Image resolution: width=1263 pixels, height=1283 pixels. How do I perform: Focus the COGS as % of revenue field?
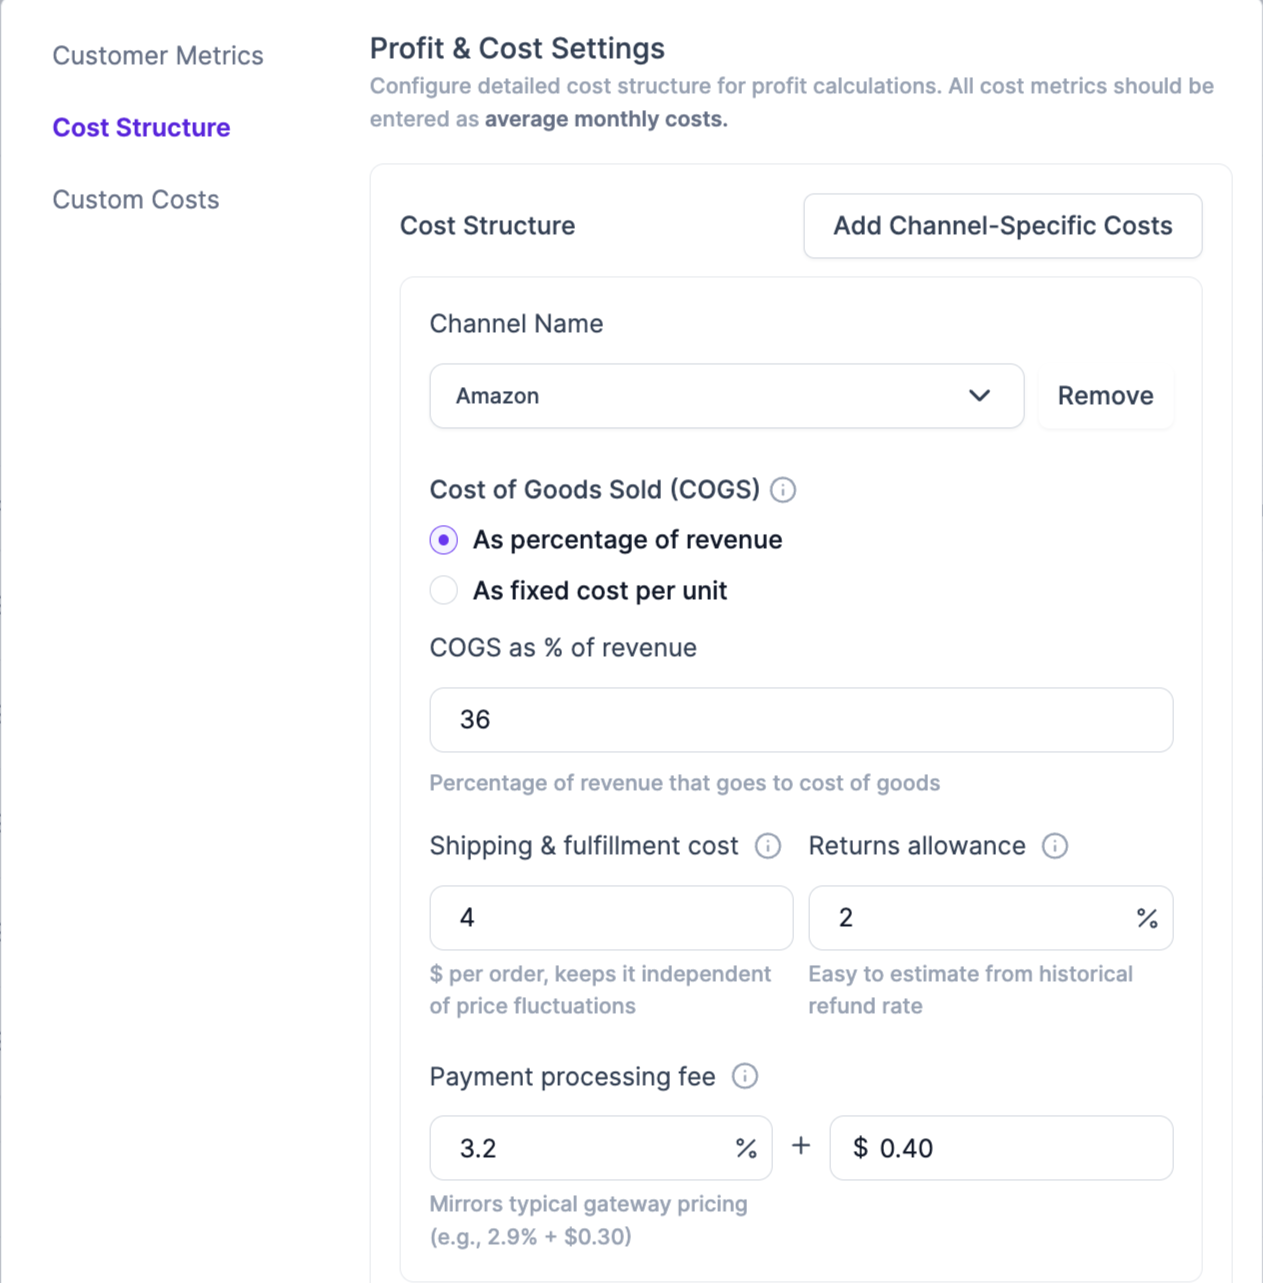800,720
